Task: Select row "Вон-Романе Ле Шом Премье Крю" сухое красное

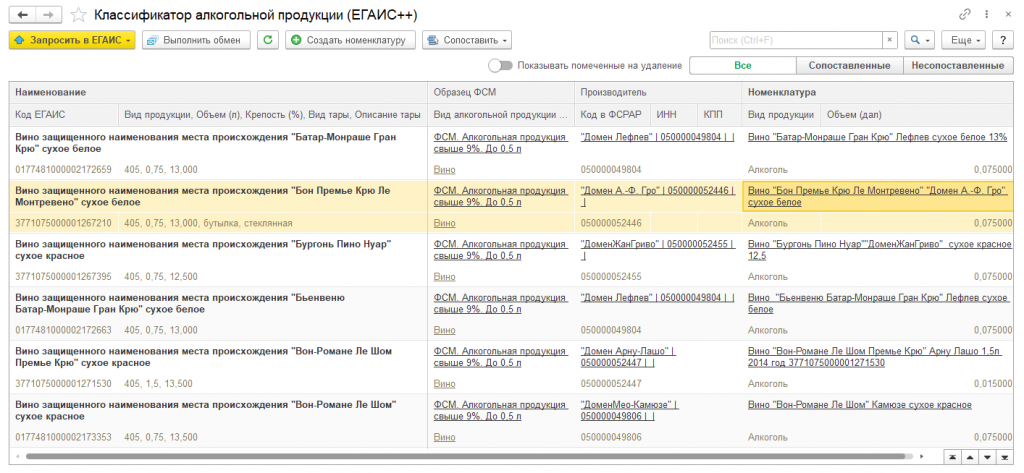Action: click(219, 357)
